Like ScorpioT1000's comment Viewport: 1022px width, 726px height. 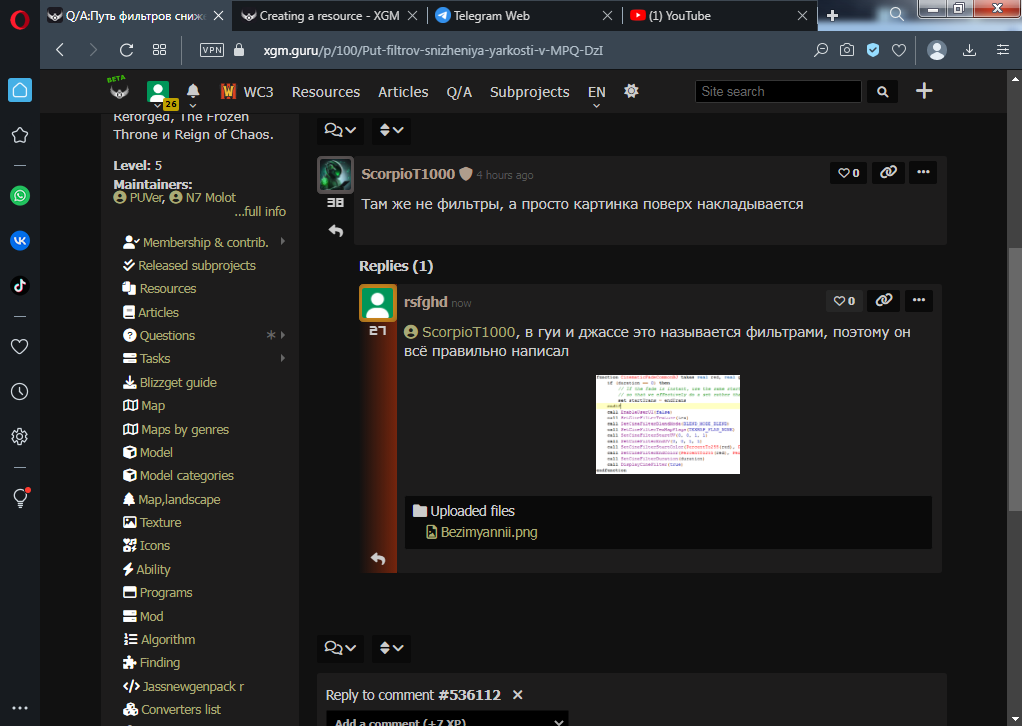(x=849, y=173)
